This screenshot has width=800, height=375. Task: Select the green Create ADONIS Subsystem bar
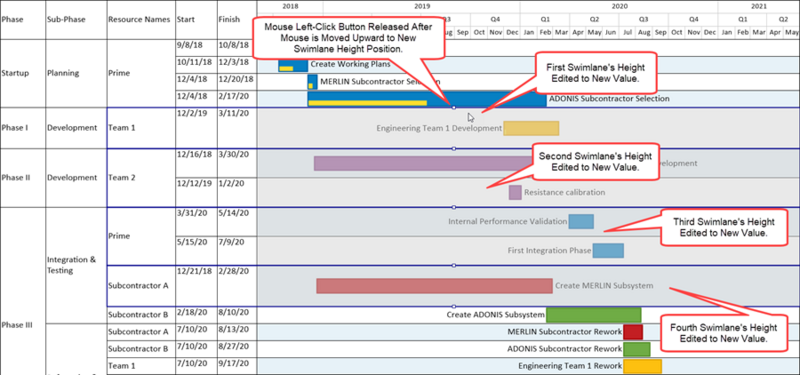[593, 315]
